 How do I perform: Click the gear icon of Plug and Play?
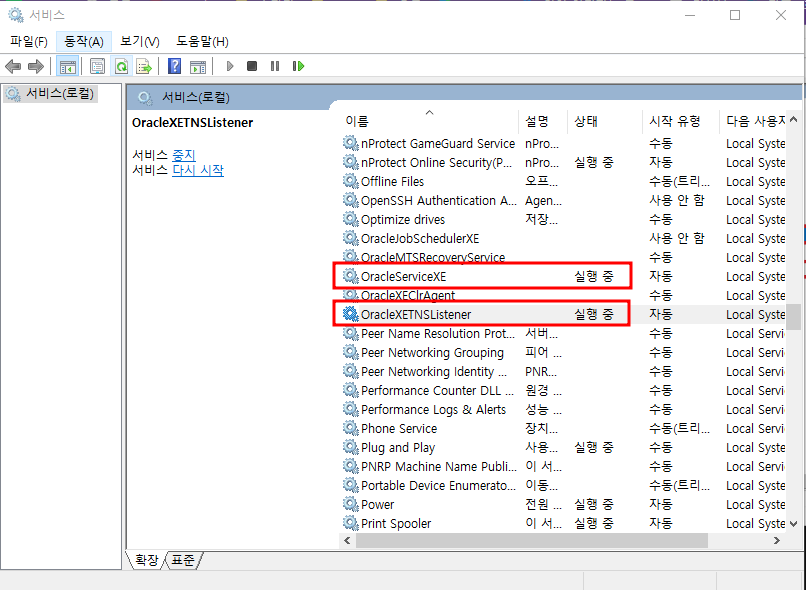point(351,447)
